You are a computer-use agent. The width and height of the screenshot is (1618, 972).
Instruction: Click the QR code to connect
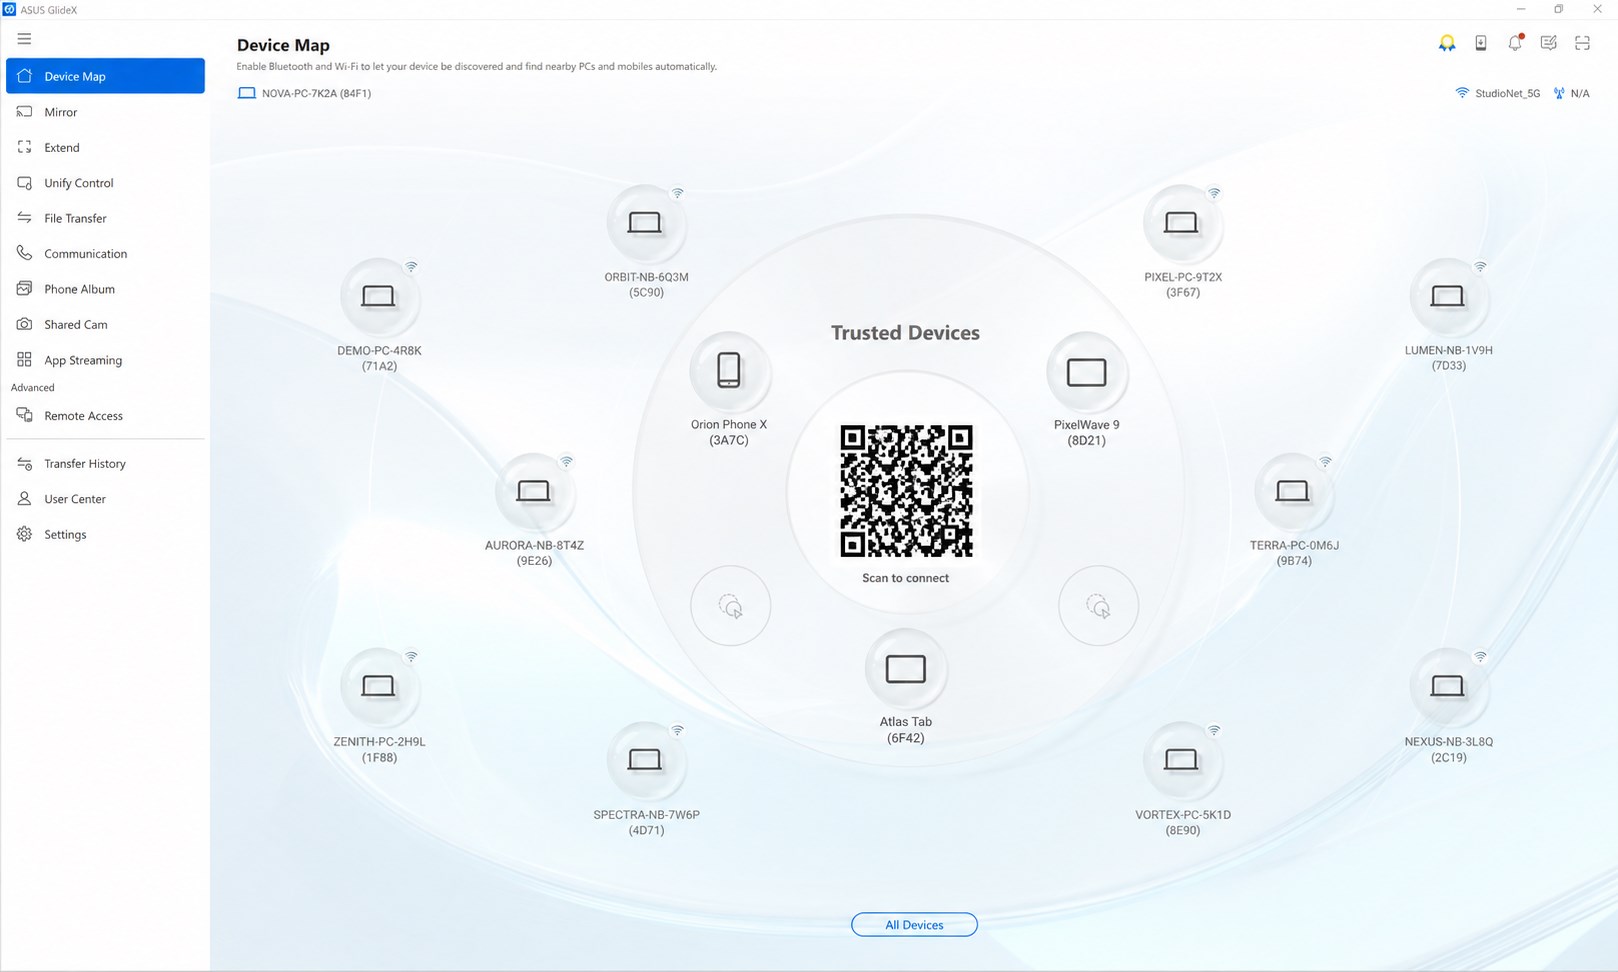point(906,491)
